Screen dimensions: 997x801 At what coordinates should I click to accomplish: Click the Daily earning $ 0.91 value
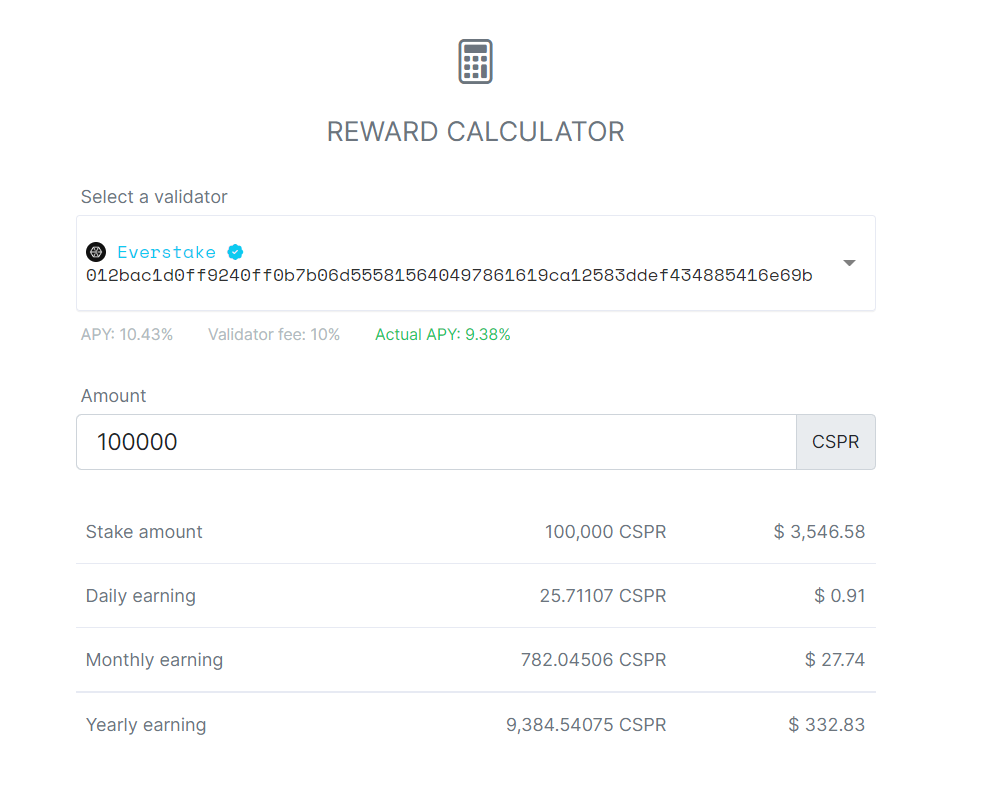(839, 596)
